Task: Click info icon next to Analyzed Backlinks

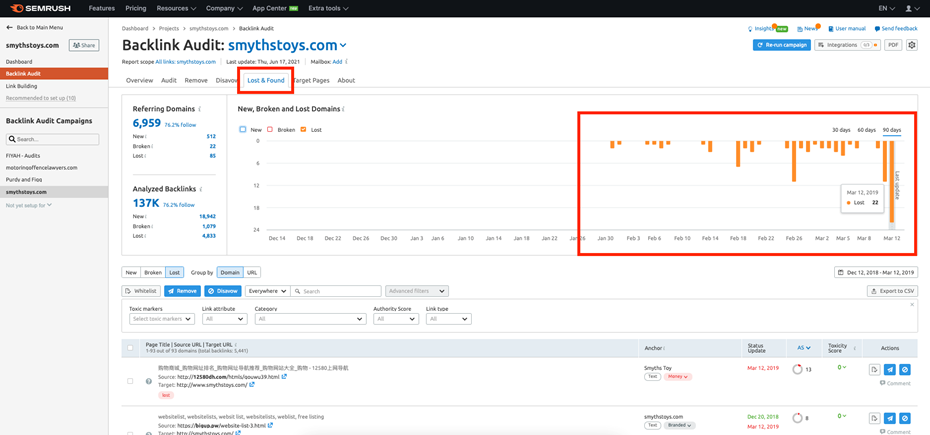Action: coord(200,189)
